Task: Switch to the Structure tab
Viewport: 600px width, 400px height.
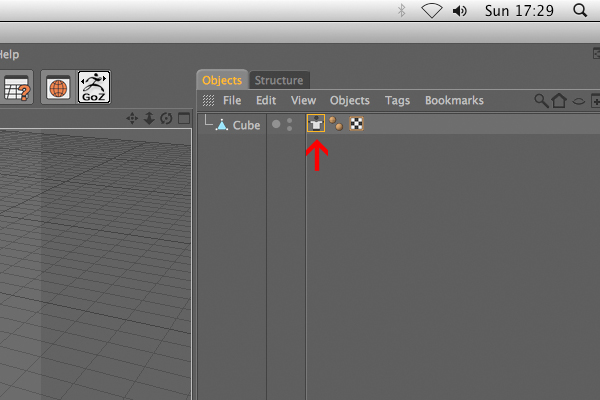Action: click(x=279, y=80)
